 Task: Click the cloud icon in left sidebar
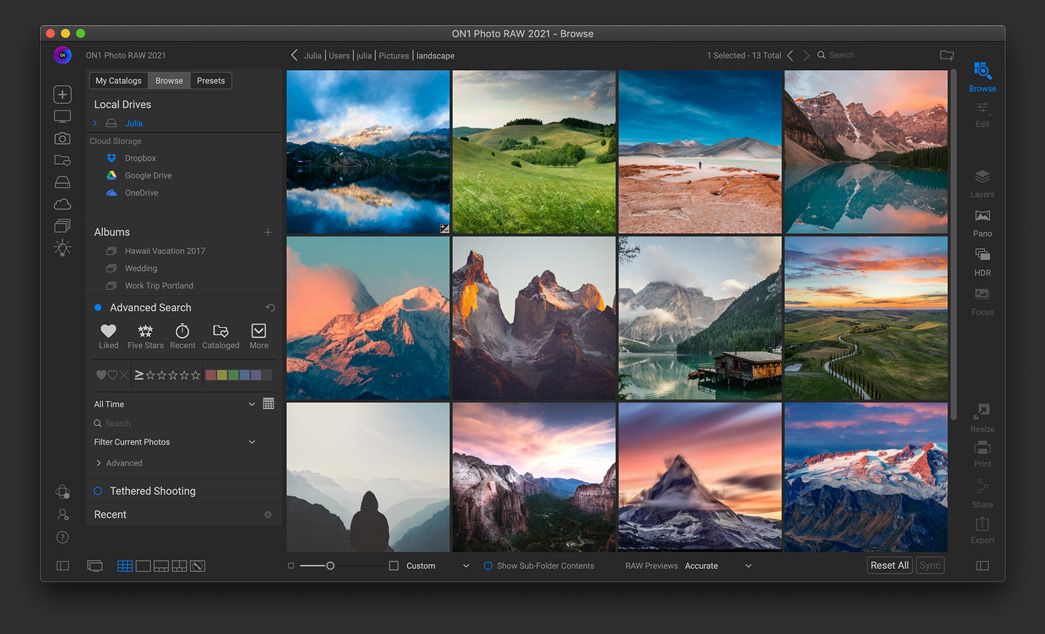[x=62, y=204]
